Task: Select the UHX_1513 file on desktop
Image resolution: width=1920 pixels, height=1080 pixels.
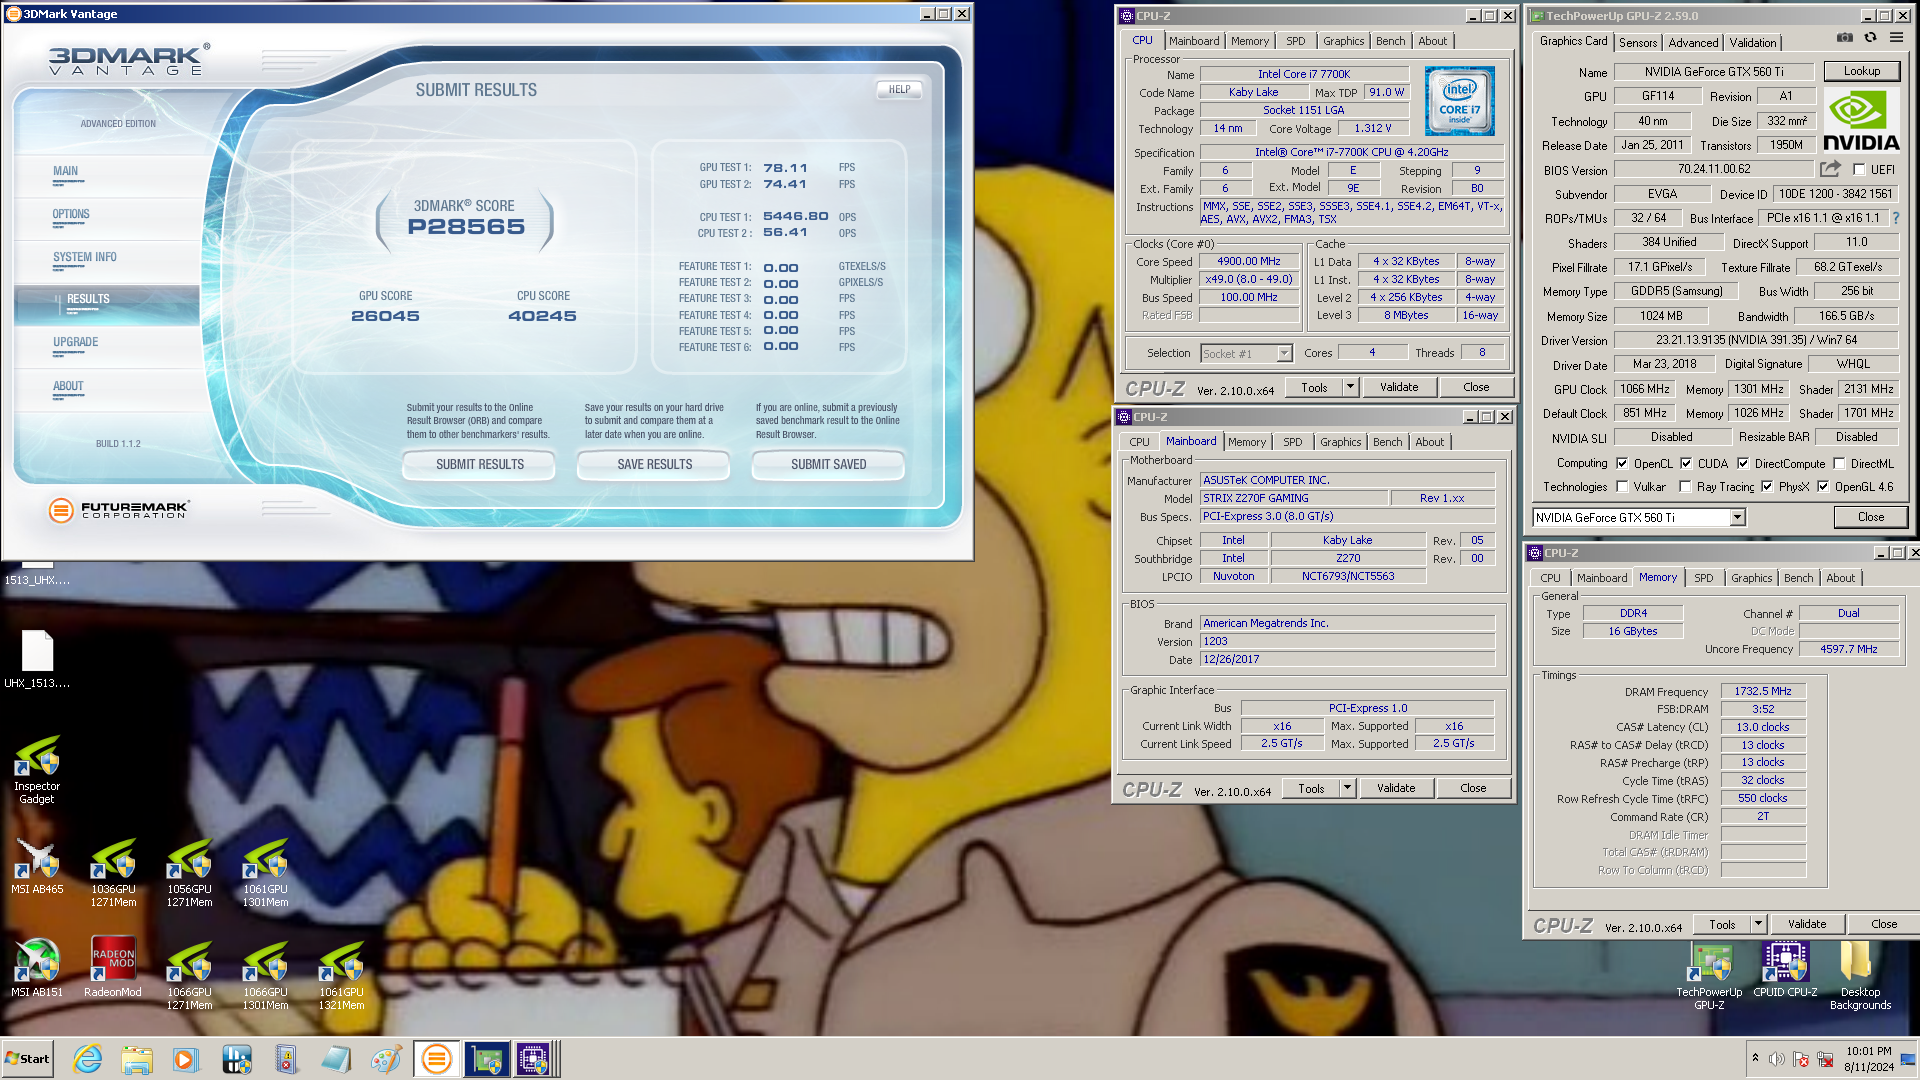Action: click(x=37, y=660)
